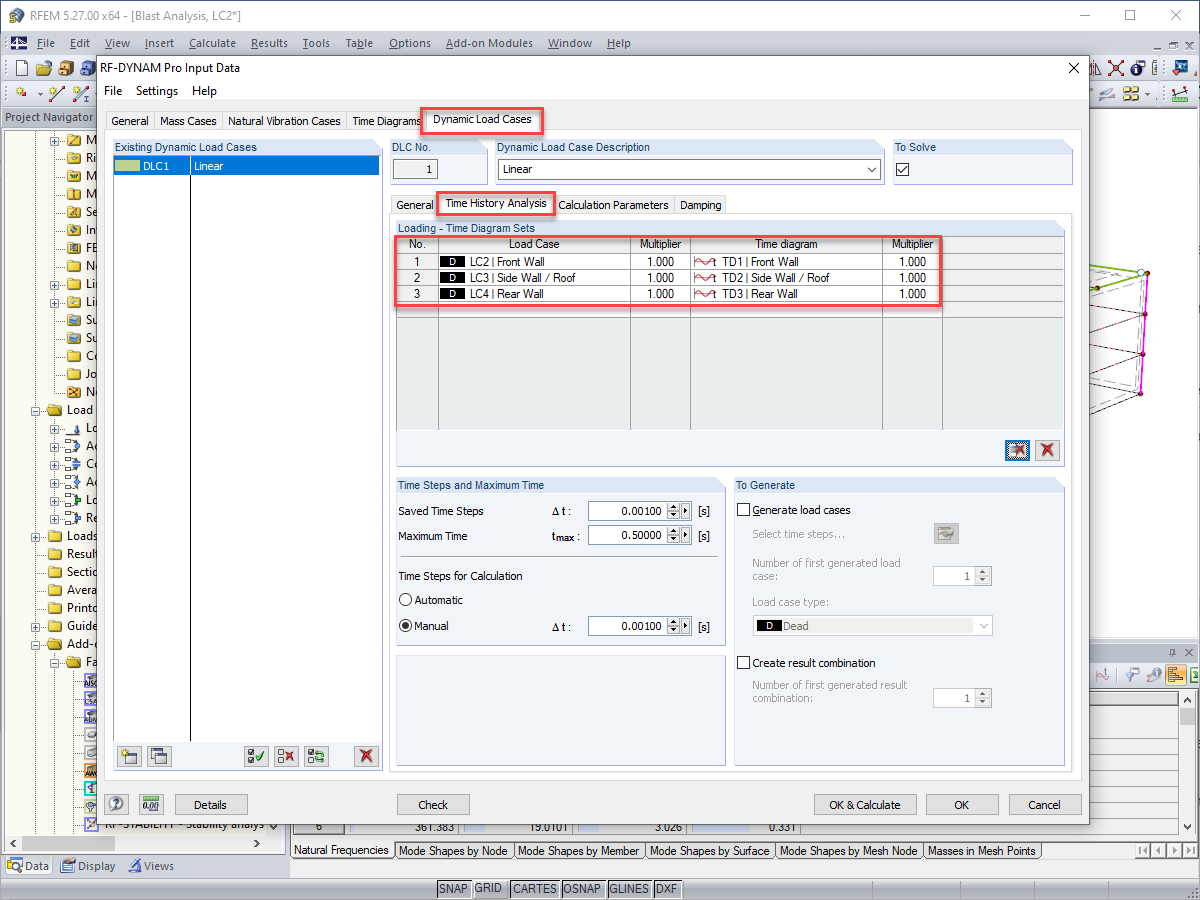Click the mirror tool icon in RFEM toolbar
This screenshot has width=1200, height=900.
click(x=1093, y=68)
